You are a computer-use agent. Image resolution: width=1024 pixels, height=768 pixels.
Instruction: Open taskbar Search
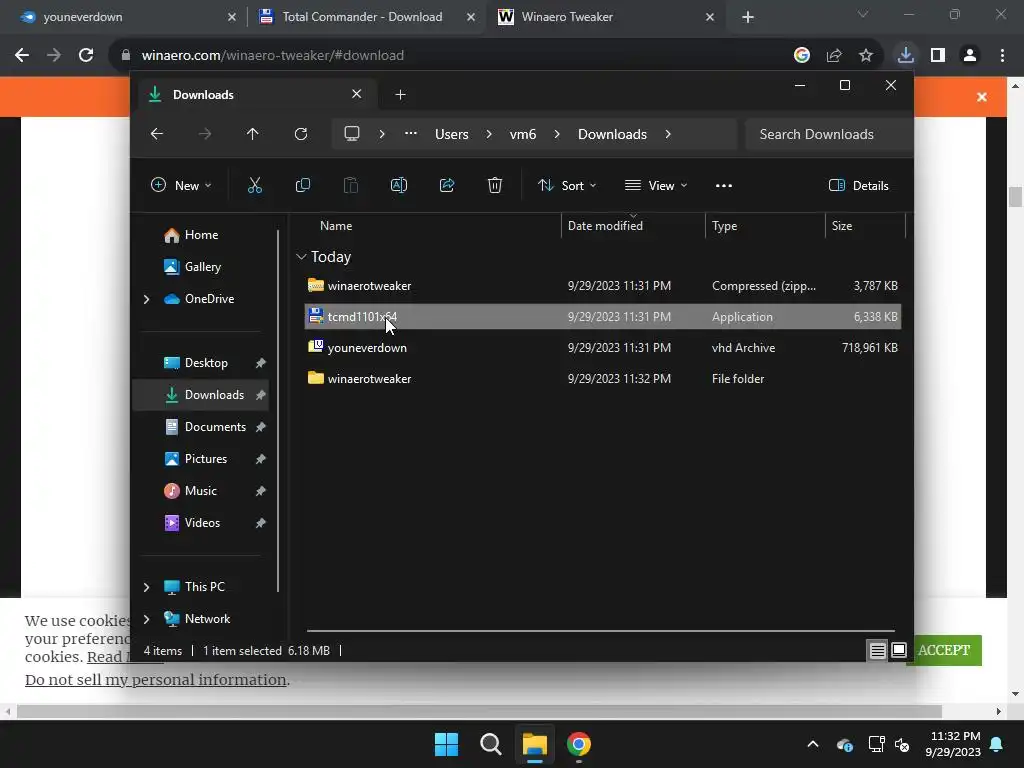490,744
